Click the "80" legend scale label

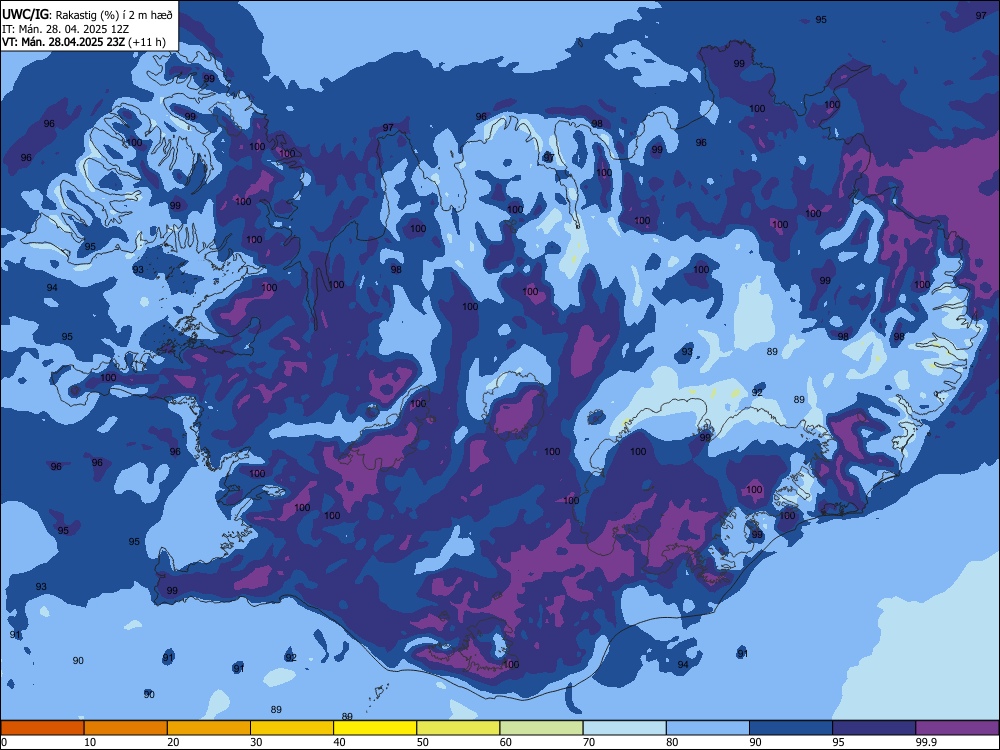(x=672, y=742)
